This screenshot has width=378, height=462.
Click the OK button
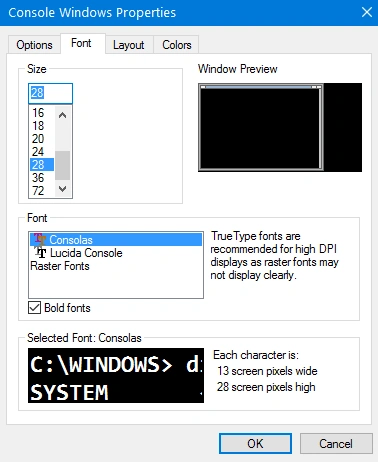255,444
